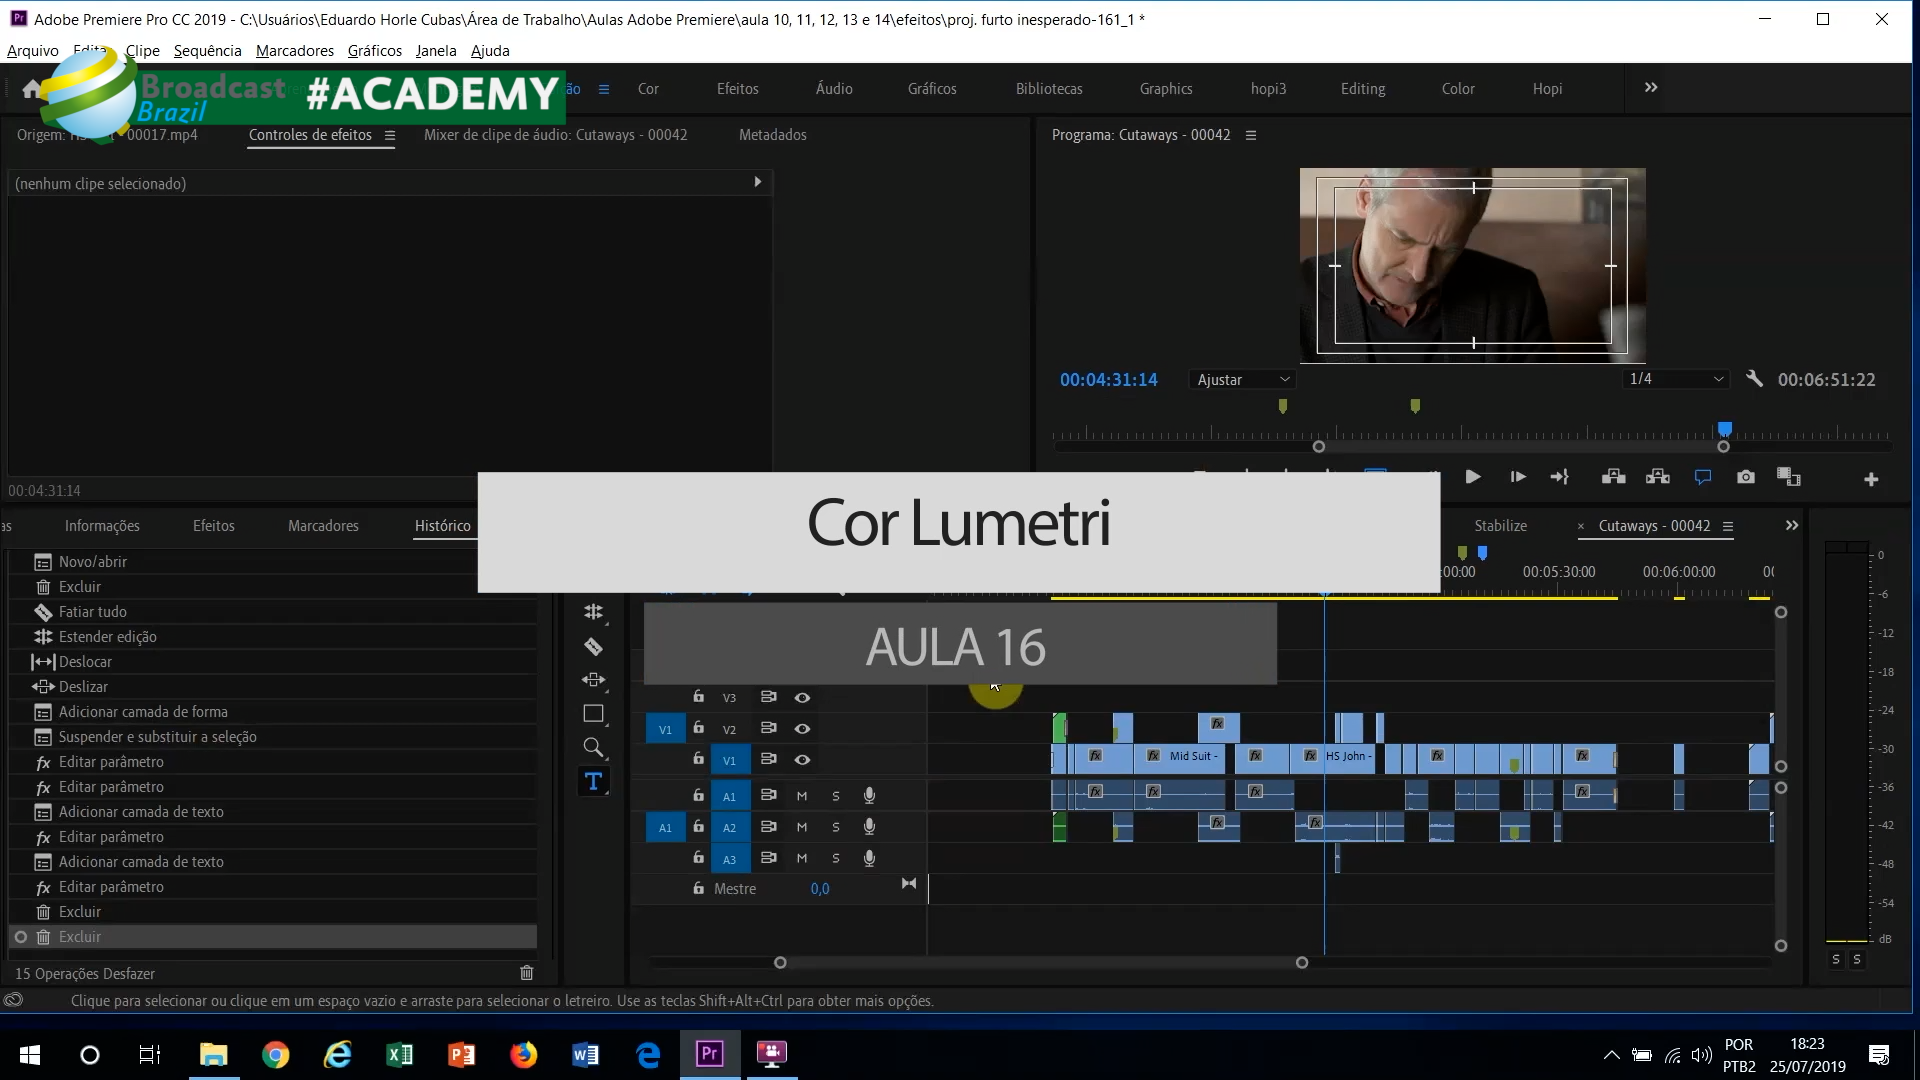Switch to the Efeitos panel tab
Image resolution: width=1920 pixels, height=1080 pixels.
click(213, 526)
